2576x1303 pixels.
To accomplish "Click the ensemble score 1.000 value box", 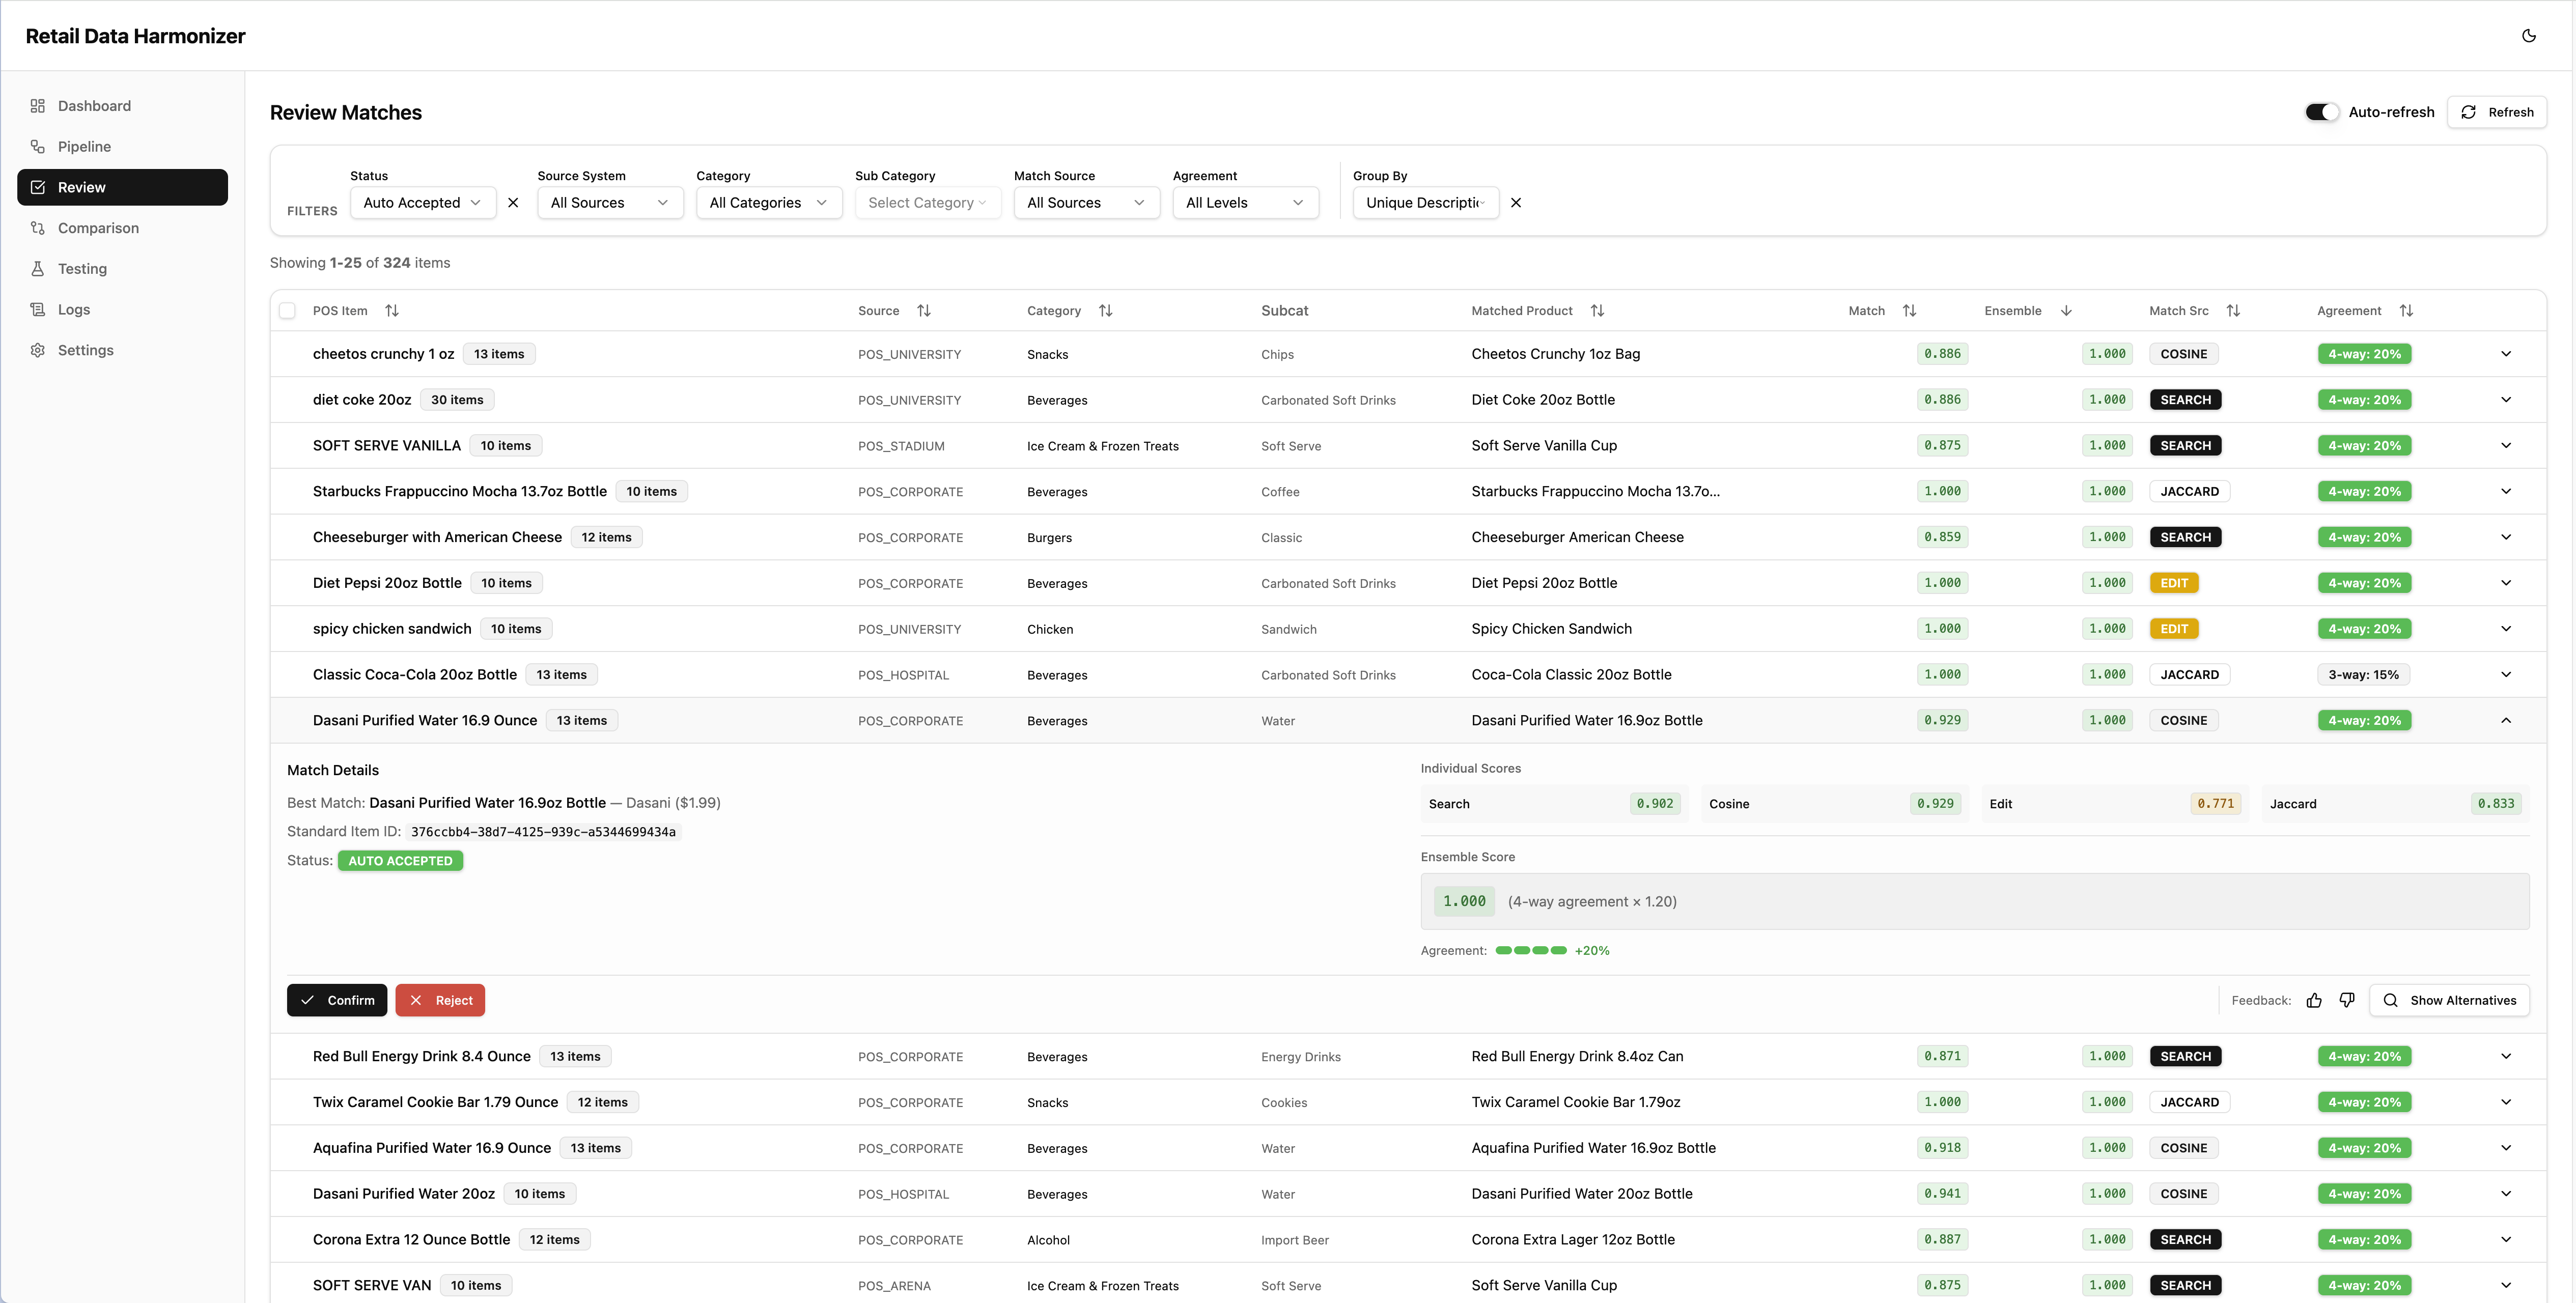I will pos(1464,901).
